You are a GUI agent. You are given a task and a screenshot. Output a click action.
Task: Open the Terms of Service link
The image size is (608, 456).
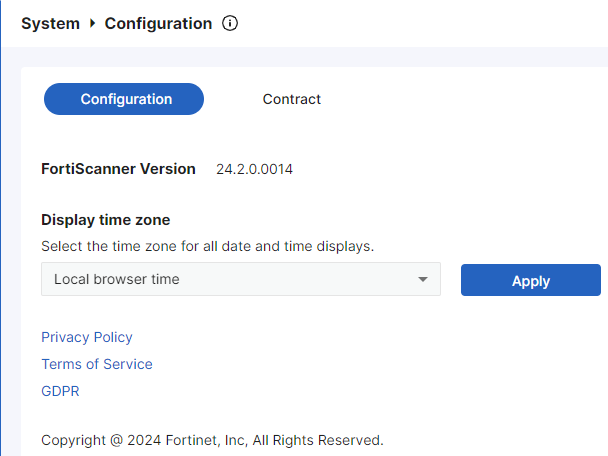click(x=97, y=364)
